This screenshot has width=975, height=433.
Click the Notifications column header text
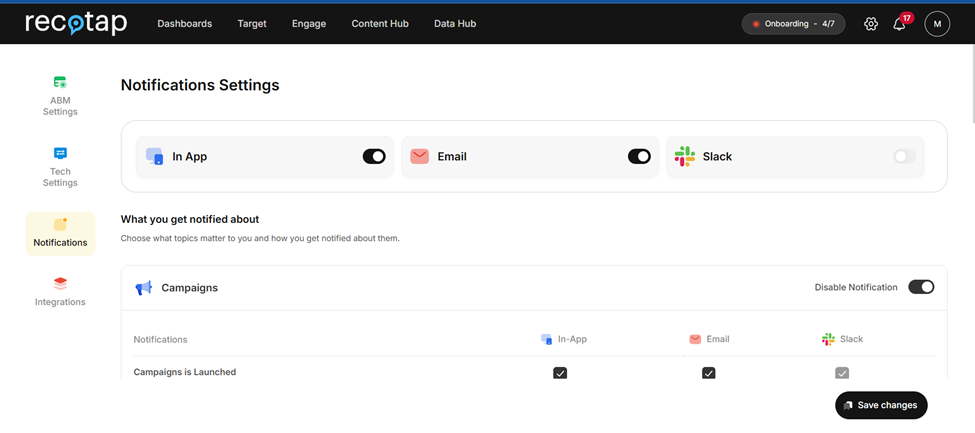pyautogui.click(x=160, y=340)
